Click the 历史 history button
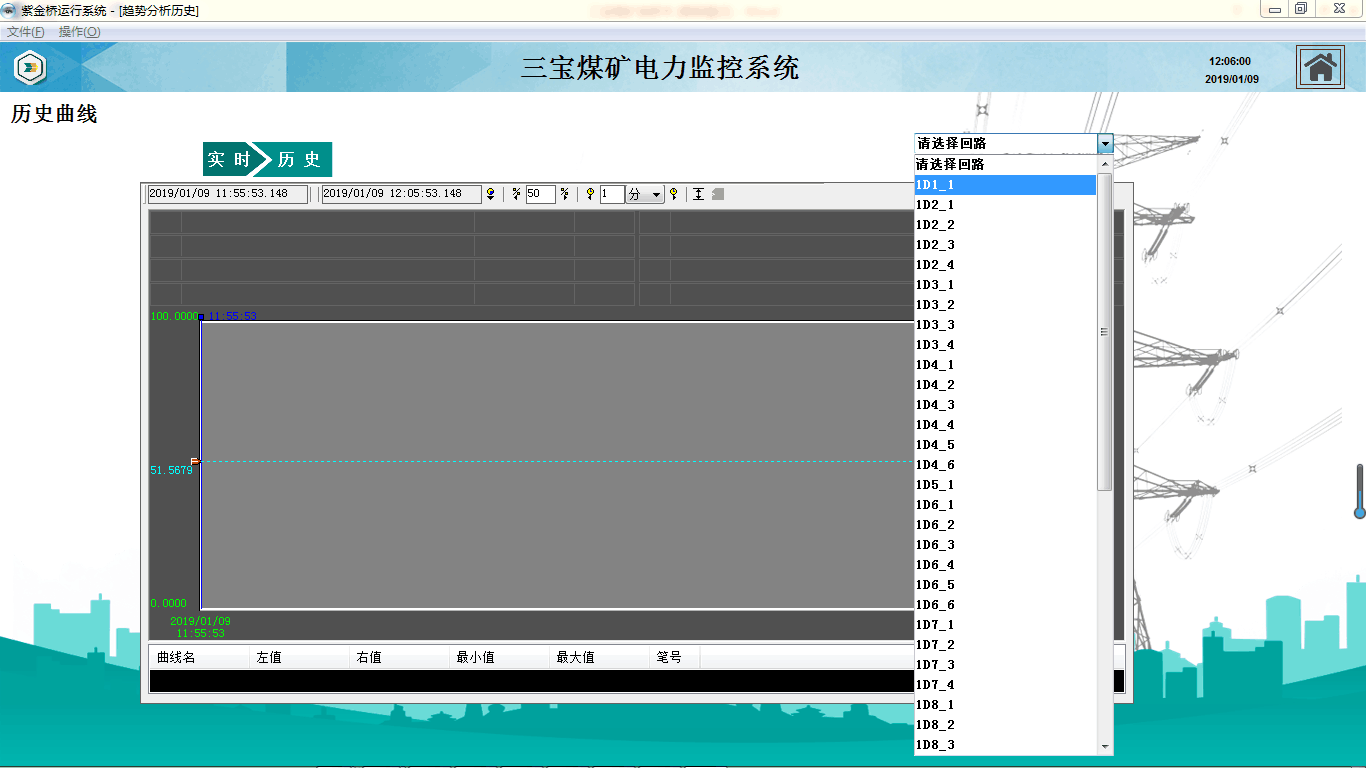This screenshot has width=1366, height=768. pyautogui.click(x=299, y=160)
